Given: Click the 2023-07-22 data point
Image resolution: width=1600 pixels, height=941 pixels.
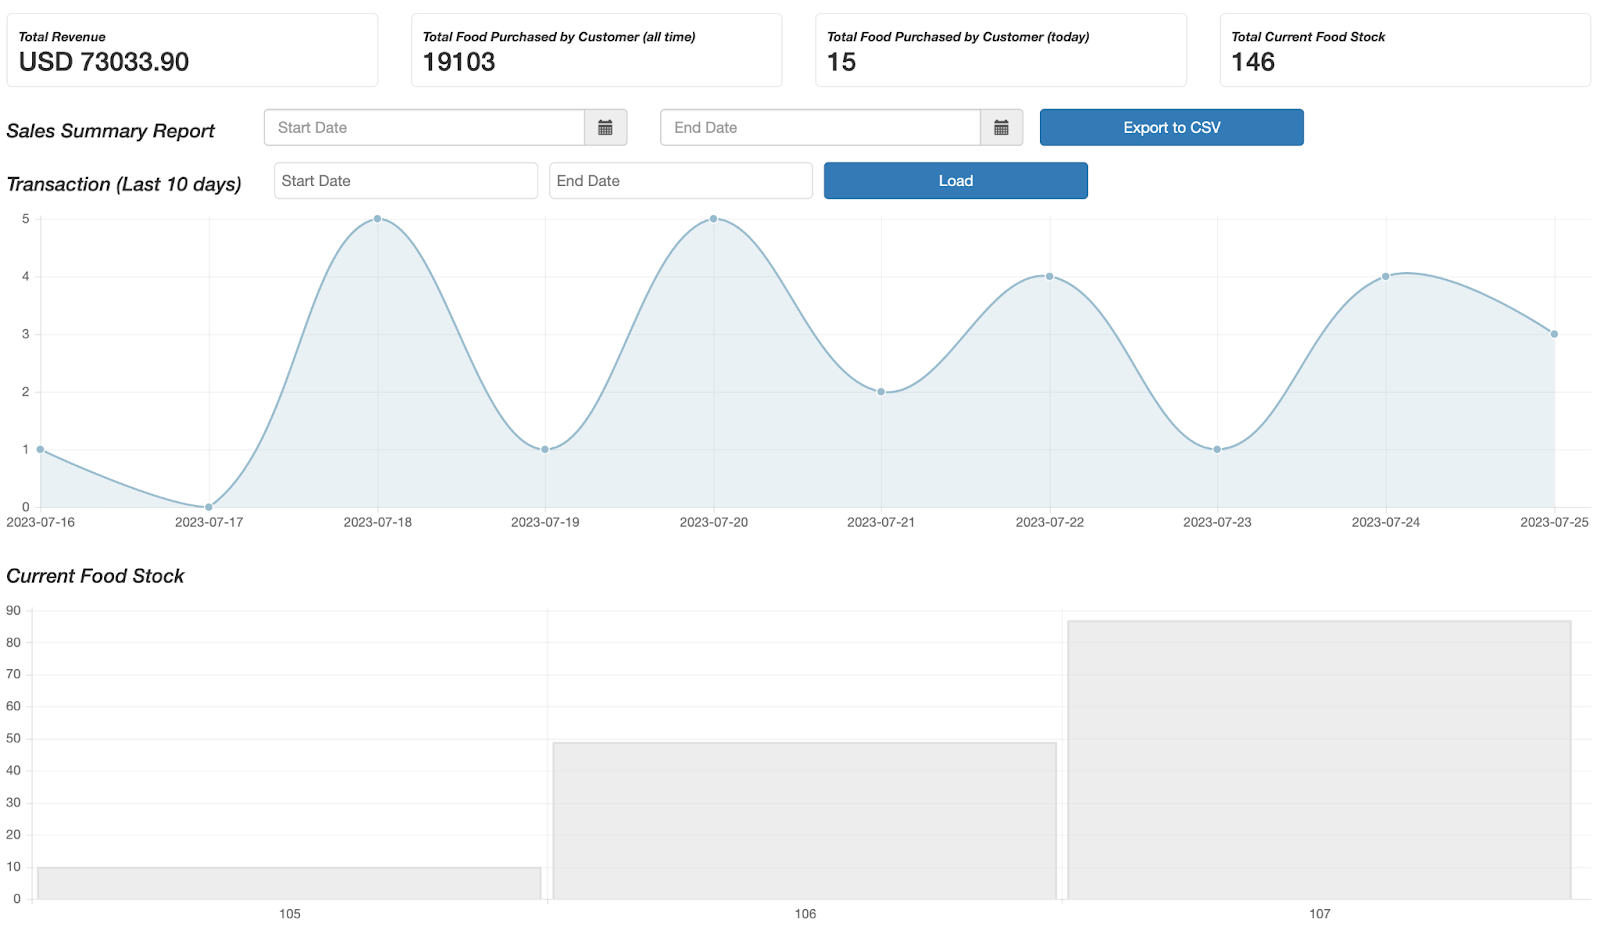Looking at the screenshot, I should pos(1049,276).
